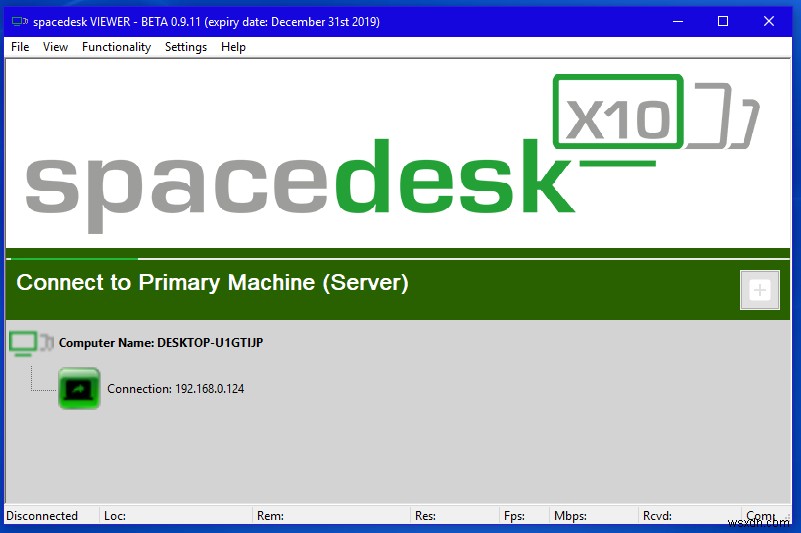Click the monitor icon beside Computer Name
The height and width of the screenshot is (533, 801).
pyautogui.click(x=31, y=343)
